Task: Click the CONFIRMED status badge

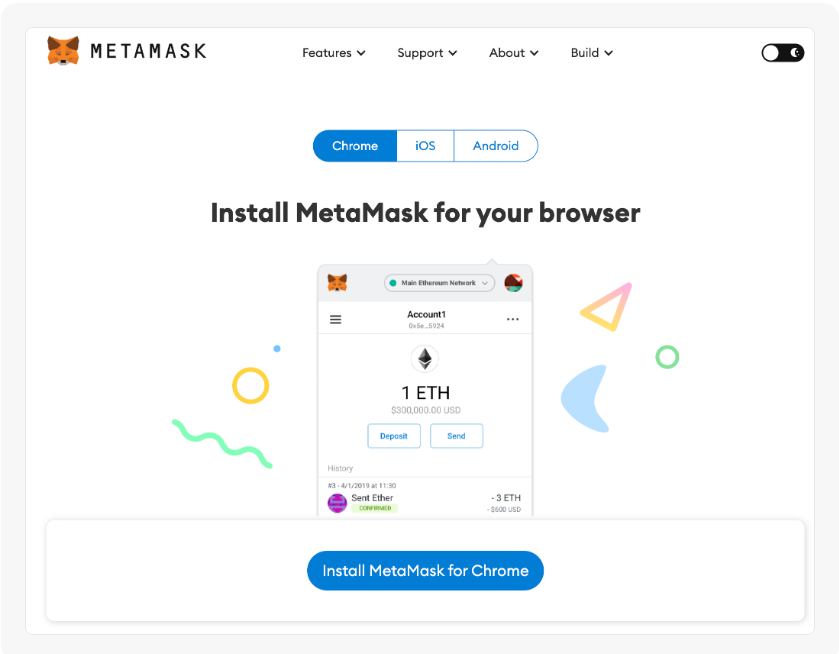Action: pos(375,508)
